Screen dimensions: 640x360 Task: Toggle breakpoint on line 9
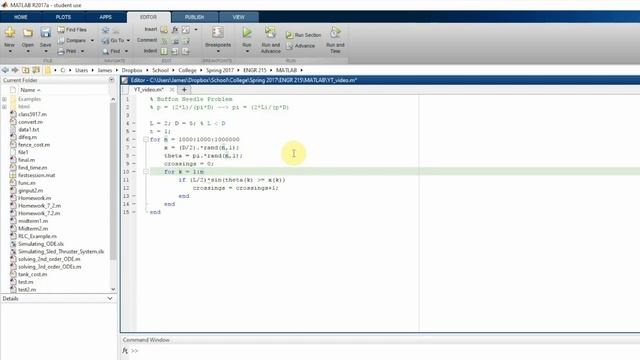point(134,164)
